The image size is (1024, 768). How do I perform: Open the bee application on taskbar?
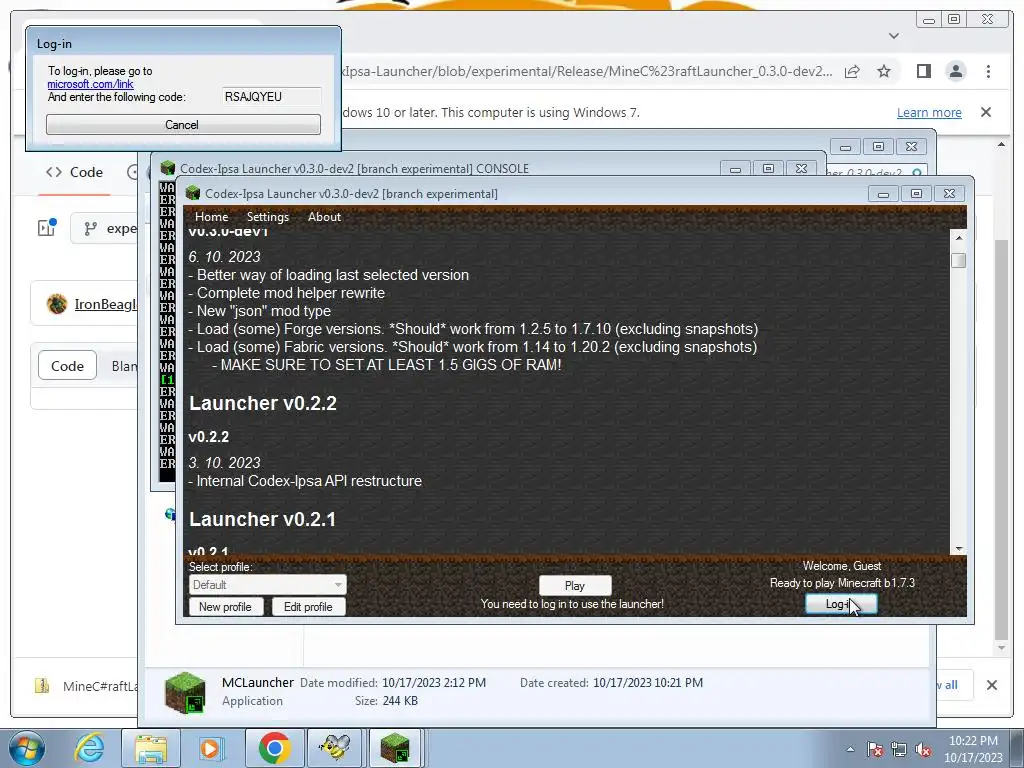(335, 748)
